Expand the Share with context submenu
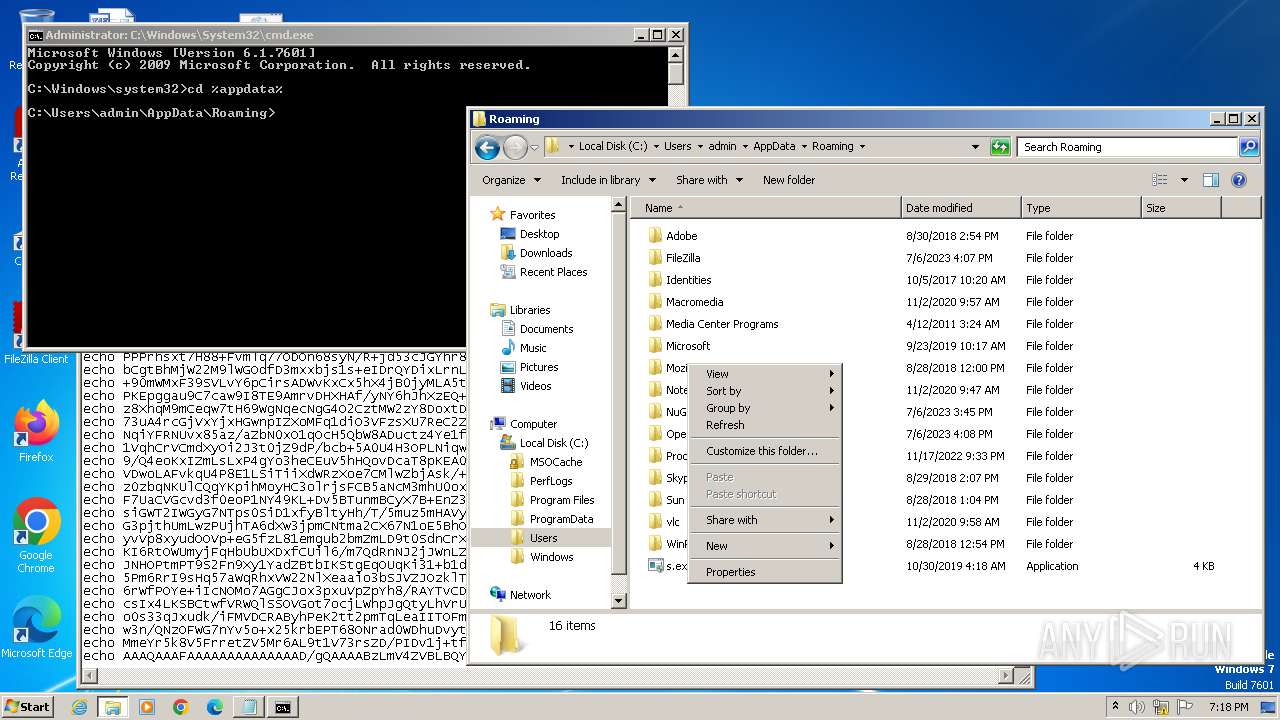 [x=765, y=520]
